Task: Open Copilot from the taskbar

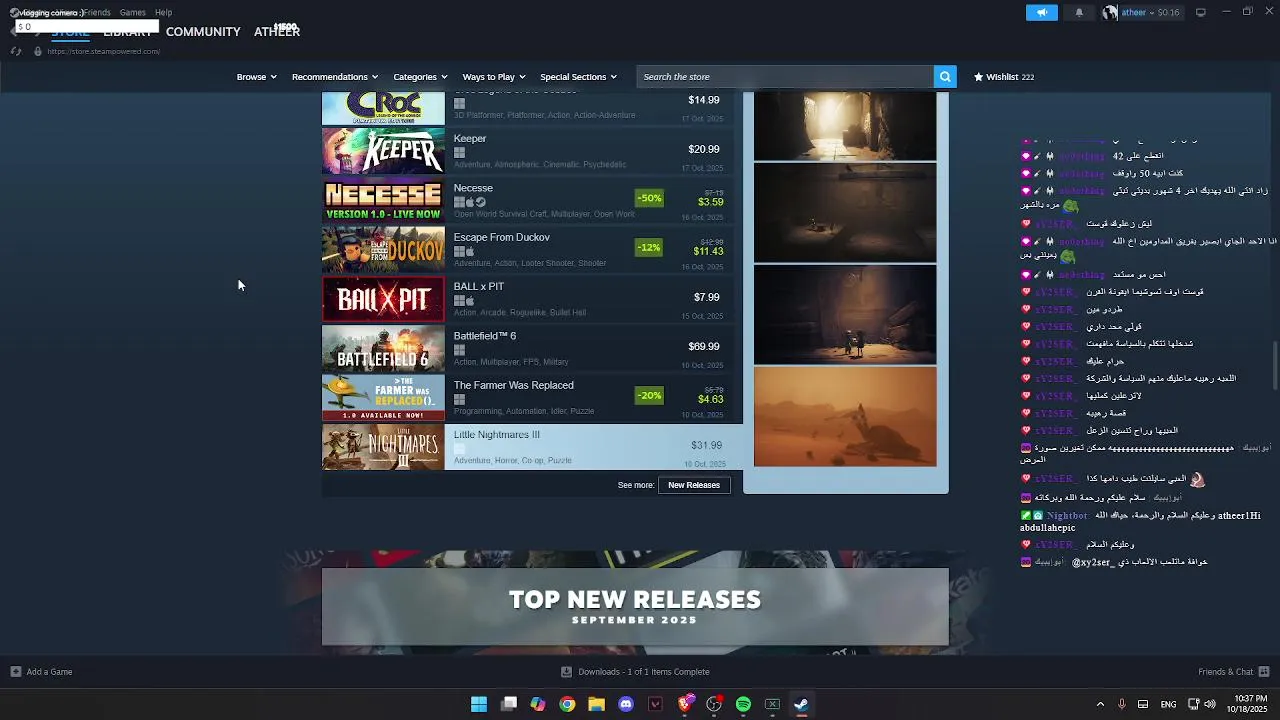Action: (538, 704)
